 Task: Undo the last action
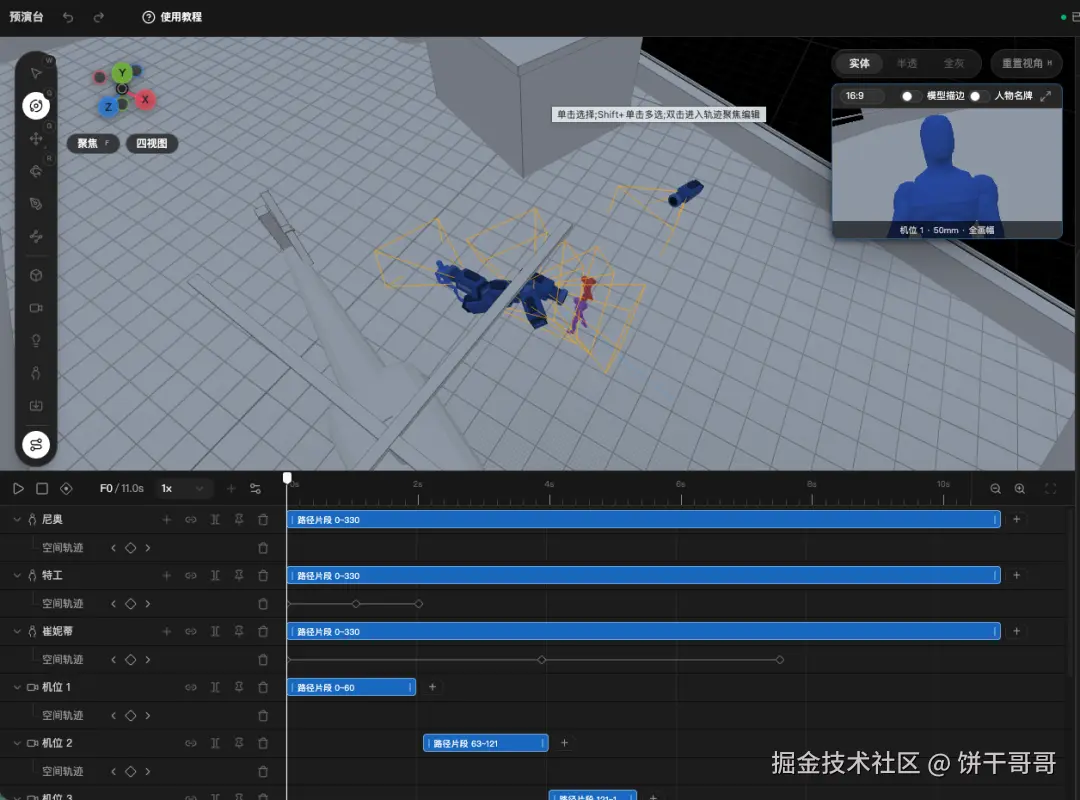68,17
